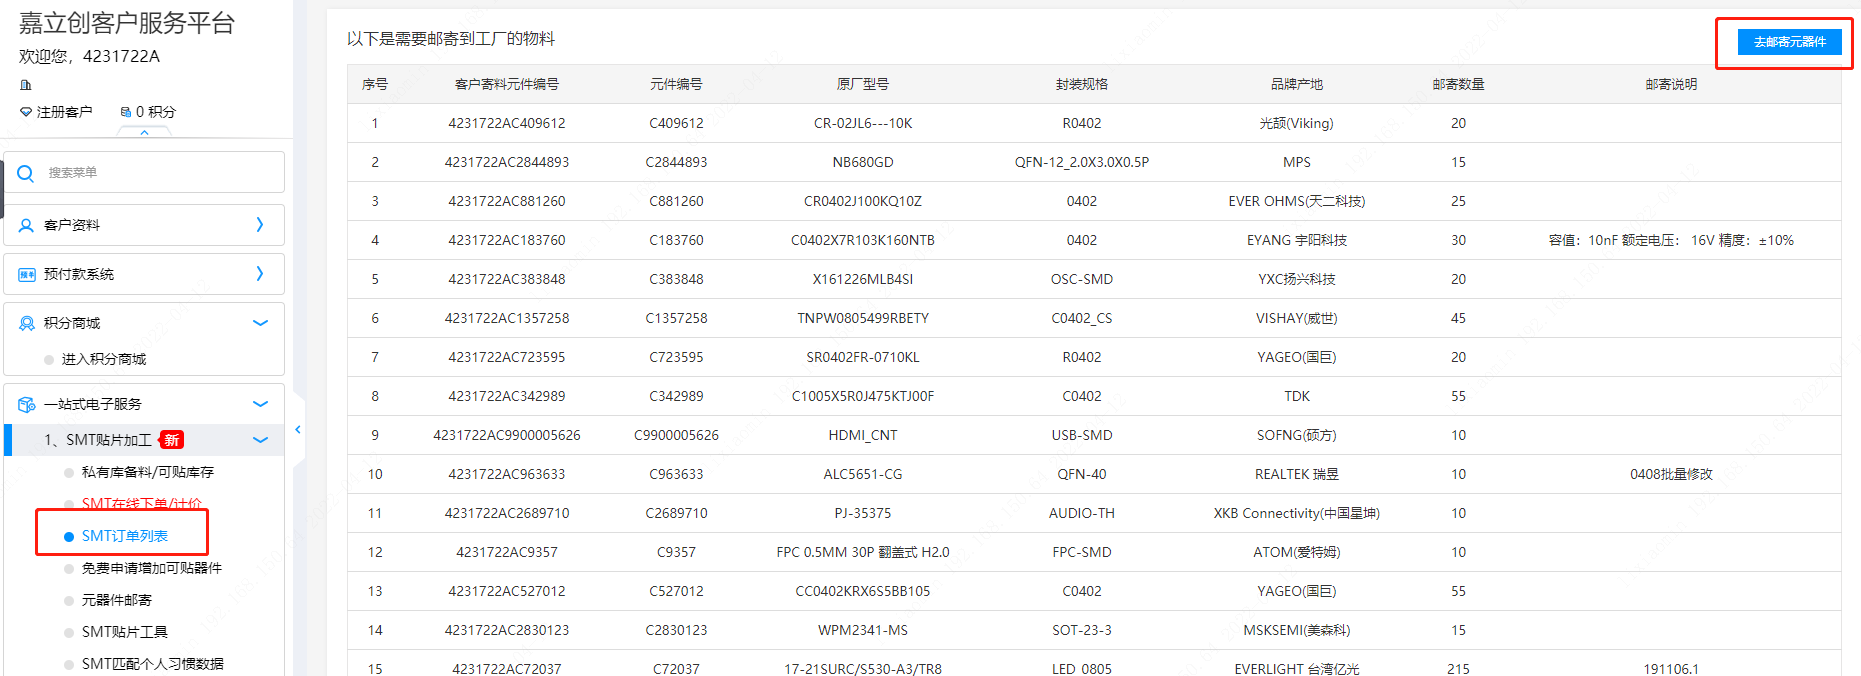Click the small building icon under welcome text
The height and width of the screenshot is (676, 1861).
26,85
